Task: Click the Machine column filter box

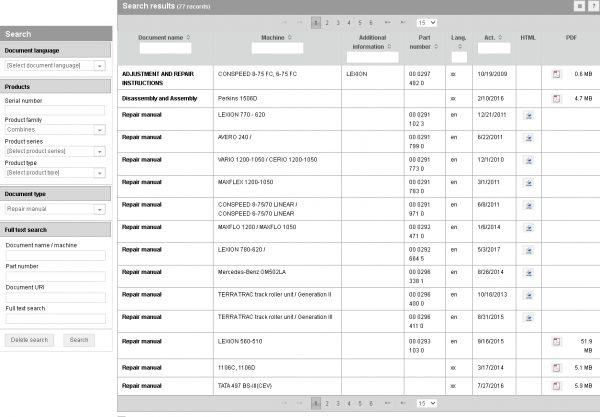Action: click(x=277, y=48)
